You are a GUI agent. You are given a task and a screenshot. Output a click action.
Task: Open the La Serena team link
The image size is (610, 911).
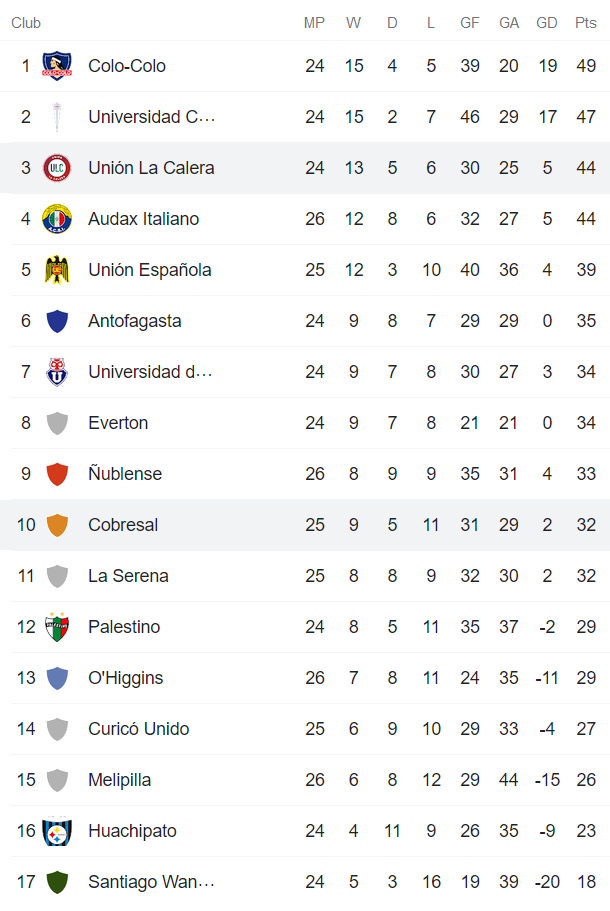[x=126, y=576]
